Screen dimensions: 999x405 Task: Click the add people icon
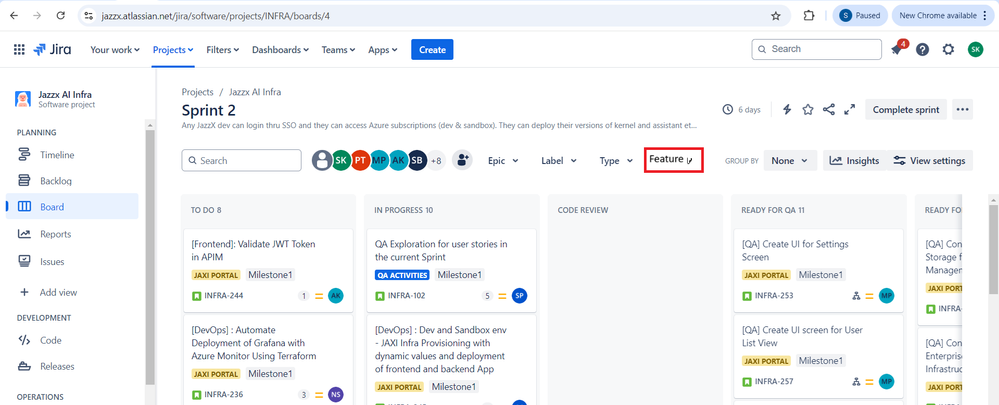pos(462,160)
